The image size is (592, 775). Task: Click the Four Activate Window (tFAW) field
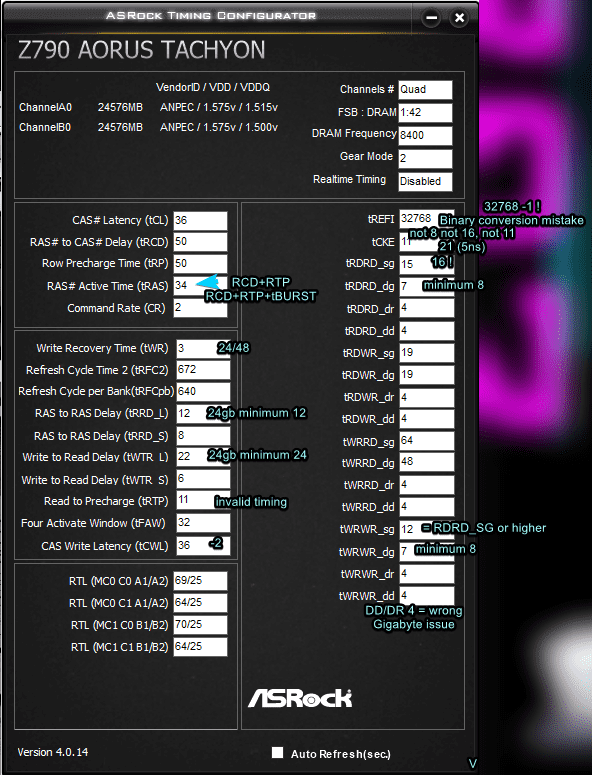pyautogui.click(x=203, y=523)
